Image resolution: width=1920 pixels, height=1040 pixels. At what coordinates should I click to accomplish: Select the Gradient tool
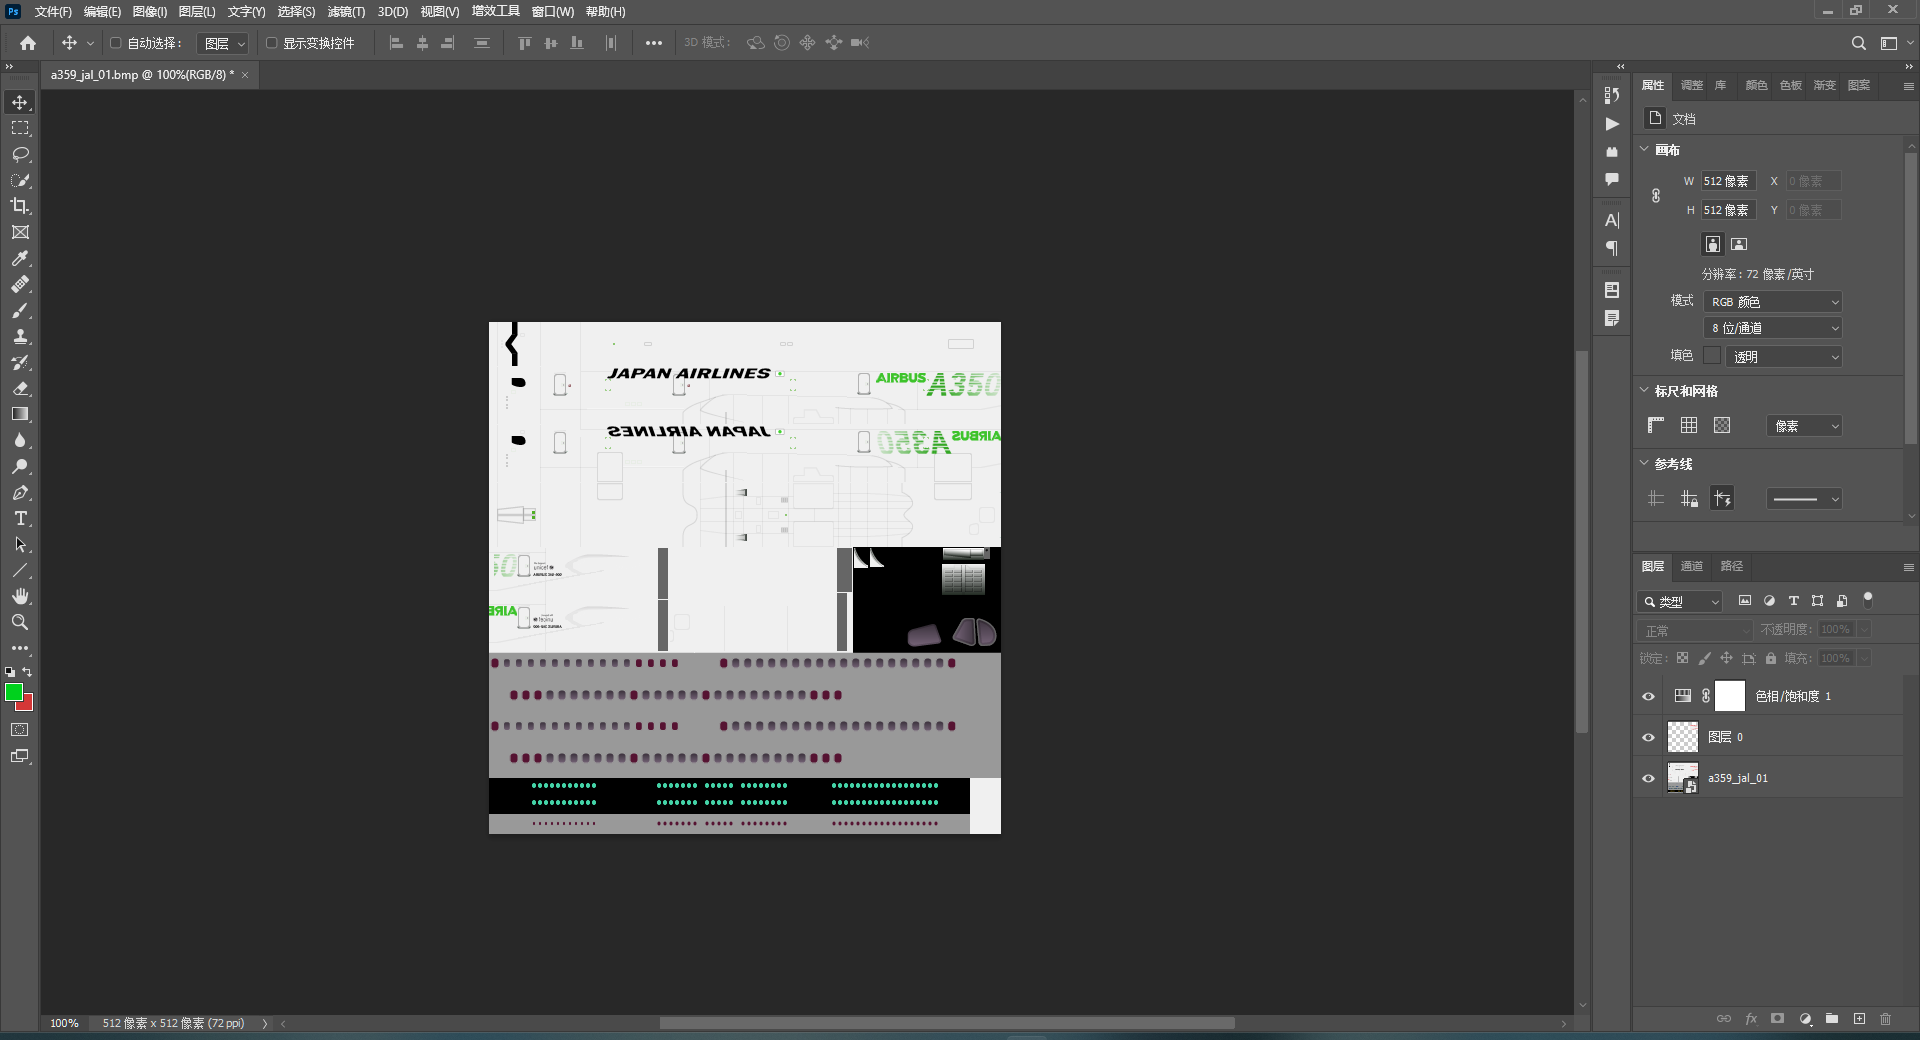(20, 414)
